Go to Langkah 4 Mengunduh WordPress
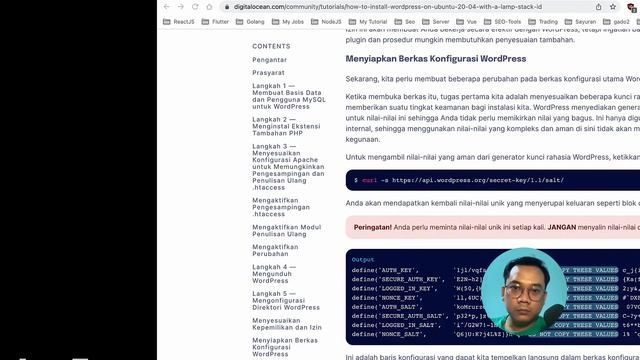This screenshot has height=360, width=640. (x=274, y=274)
